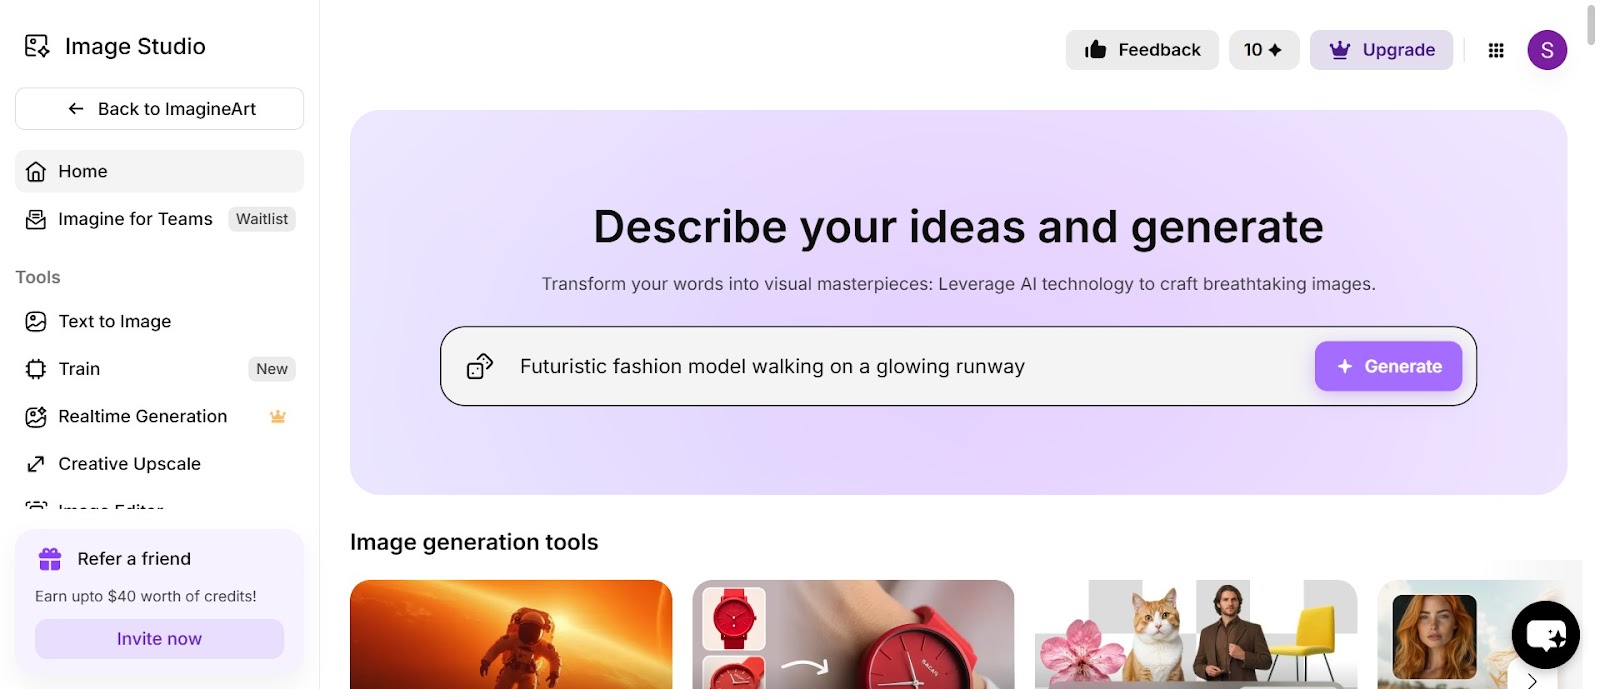The height and width of the screenshot is (689, 1600).
Task: Click the Waitlist badge
Action: (262, 219)
